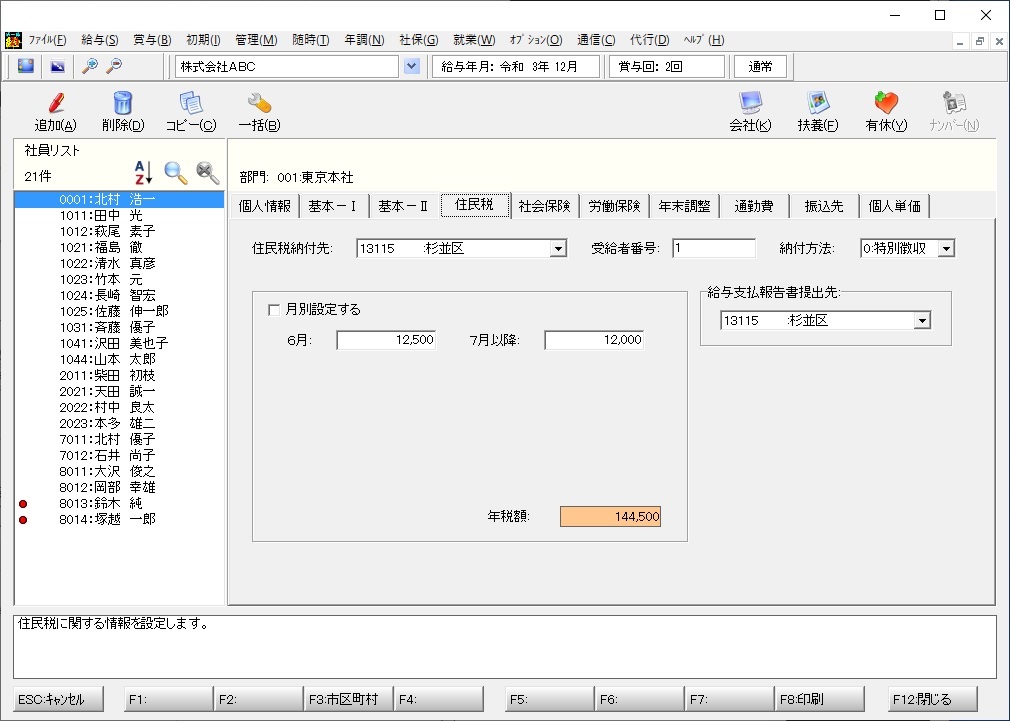
Task: Click the zoom-out magnifier toolbar icon
Action: pos(114,66)
